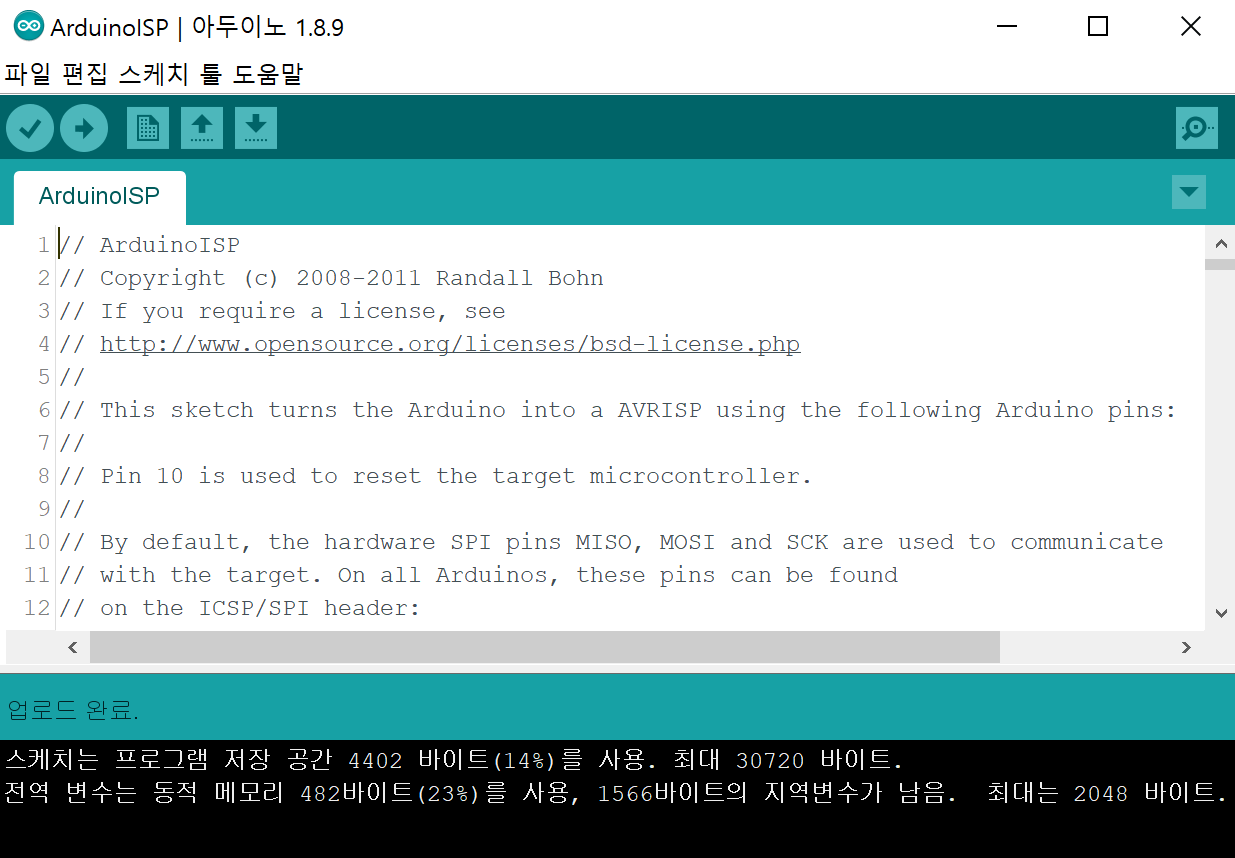Viewport: 1235px width, 858px height.
Task: Open the Serial Monitor magnifier icon
Action: (x=1197, y=128)
